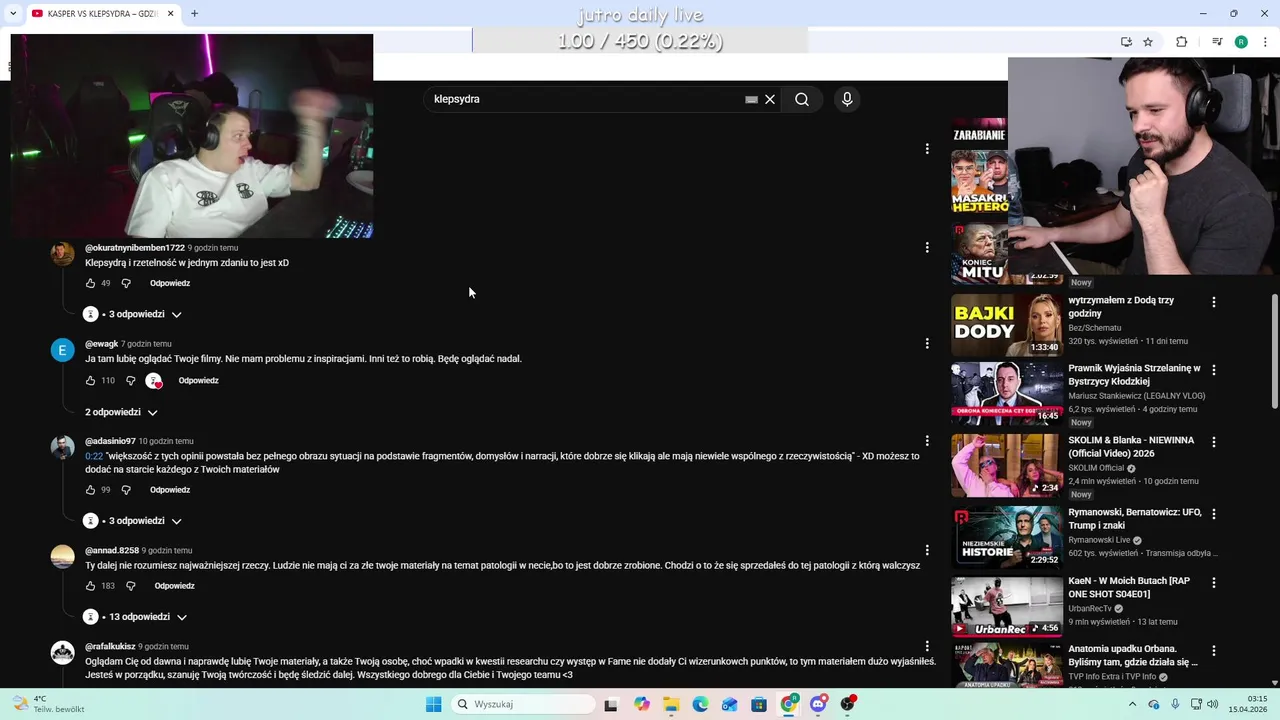This screenshot has height=720, width=1280.
Task: Like the comment by @annad.8258
Action: [x=90, y=586]
